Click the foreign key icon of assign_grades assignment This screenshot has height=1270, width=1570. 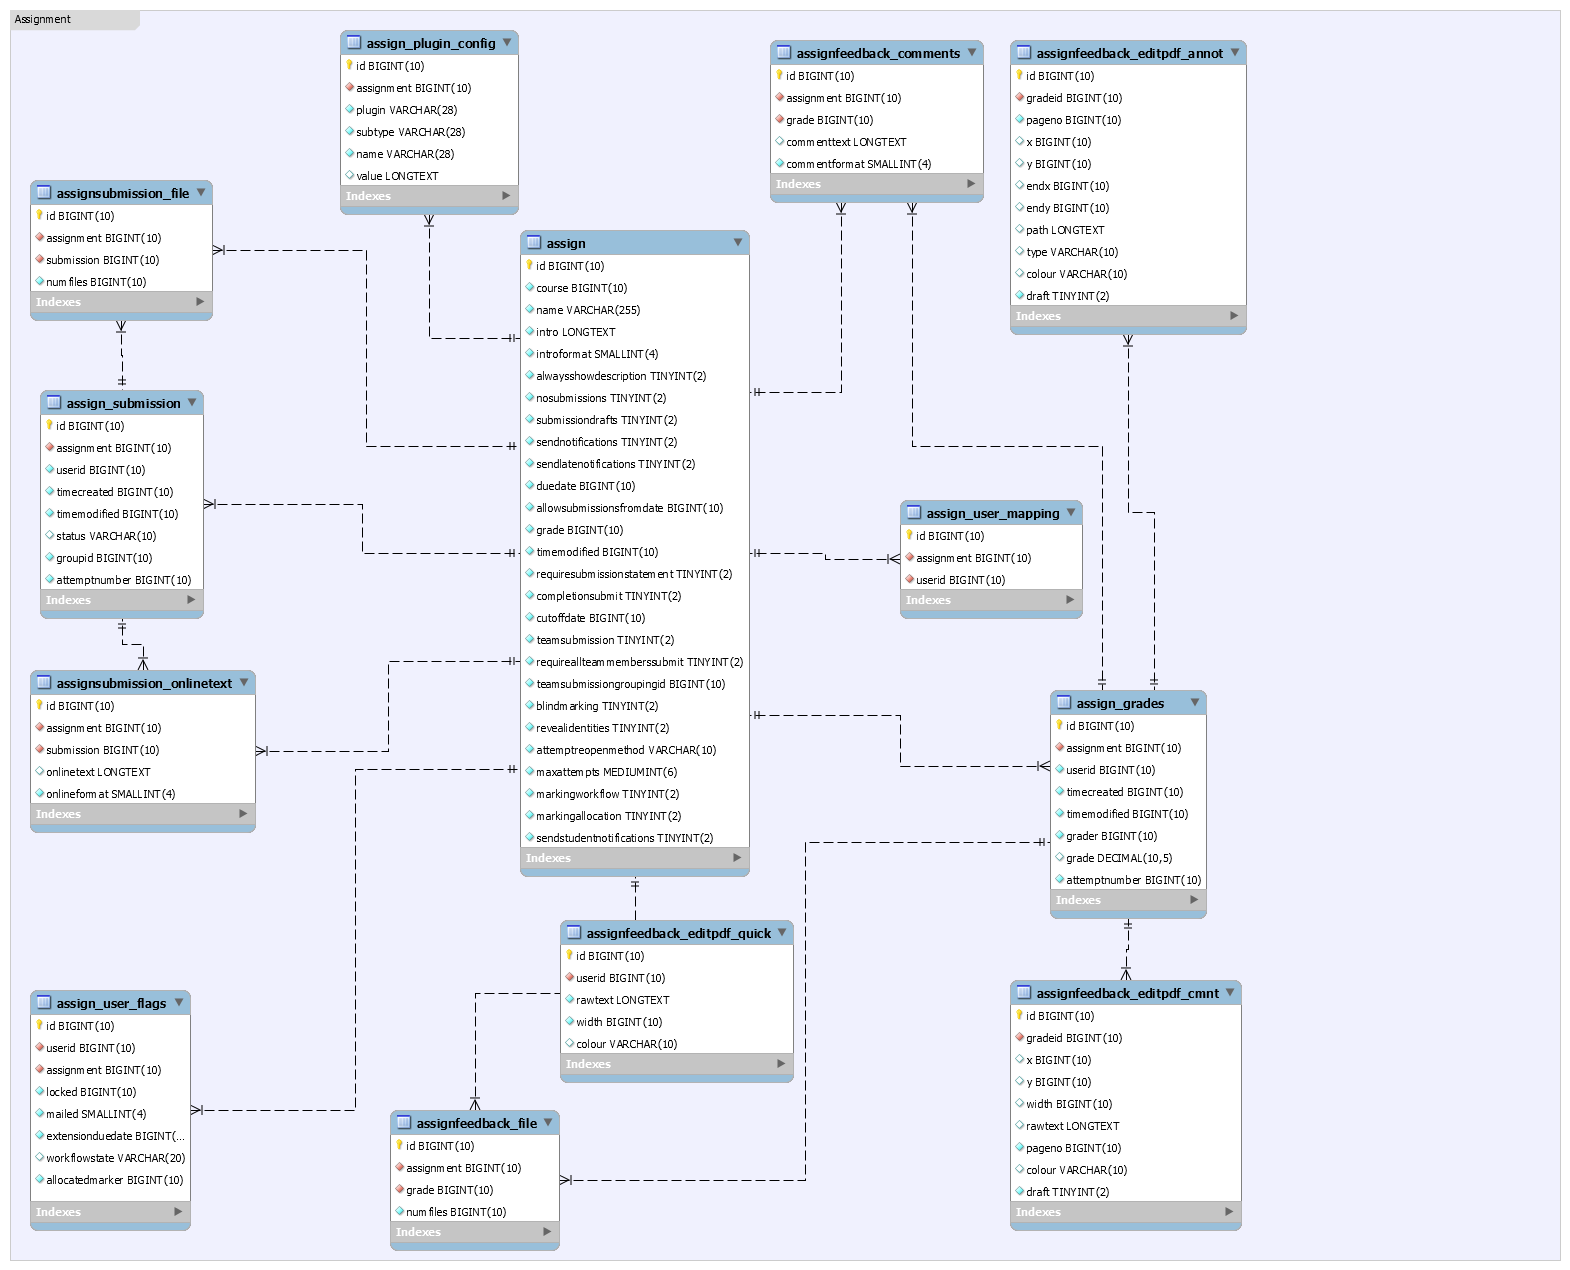click(x=1060, y=747)
